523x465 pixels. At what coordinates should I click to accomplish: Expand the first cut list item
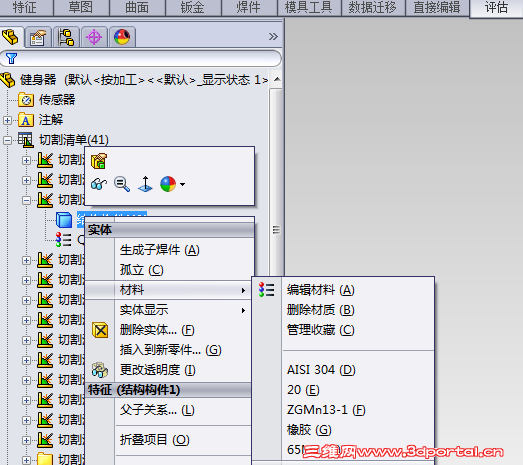[x=26, y=160]
